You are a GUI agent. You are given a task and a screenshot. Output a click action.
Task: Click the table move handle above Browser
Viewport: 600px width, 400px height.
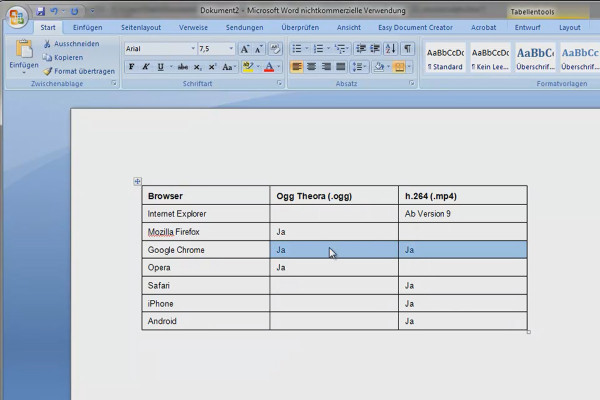tap(137, 181)
